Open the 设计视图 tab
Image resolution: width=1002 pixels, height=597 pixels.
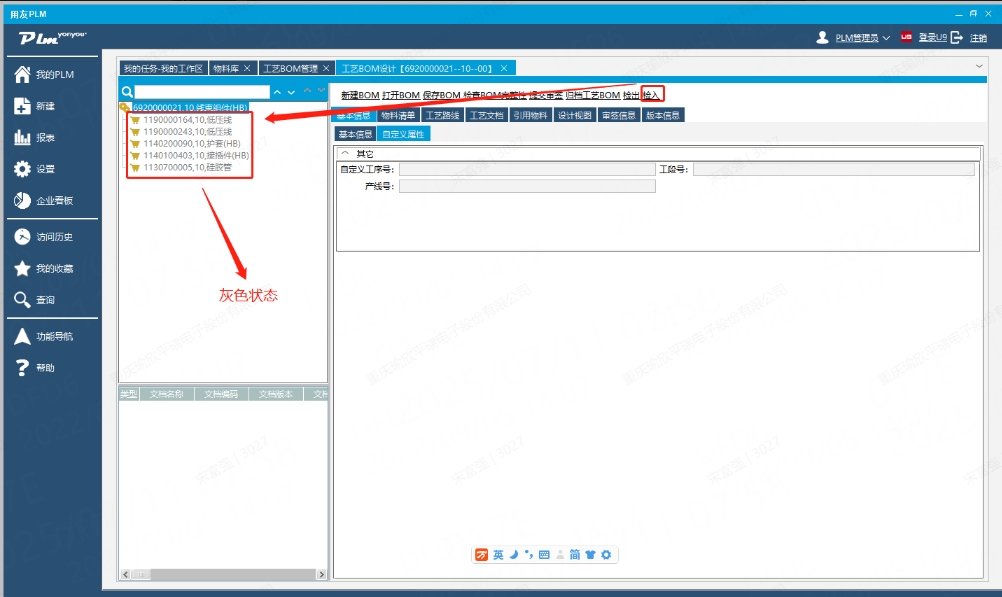[x=574, y=115]
